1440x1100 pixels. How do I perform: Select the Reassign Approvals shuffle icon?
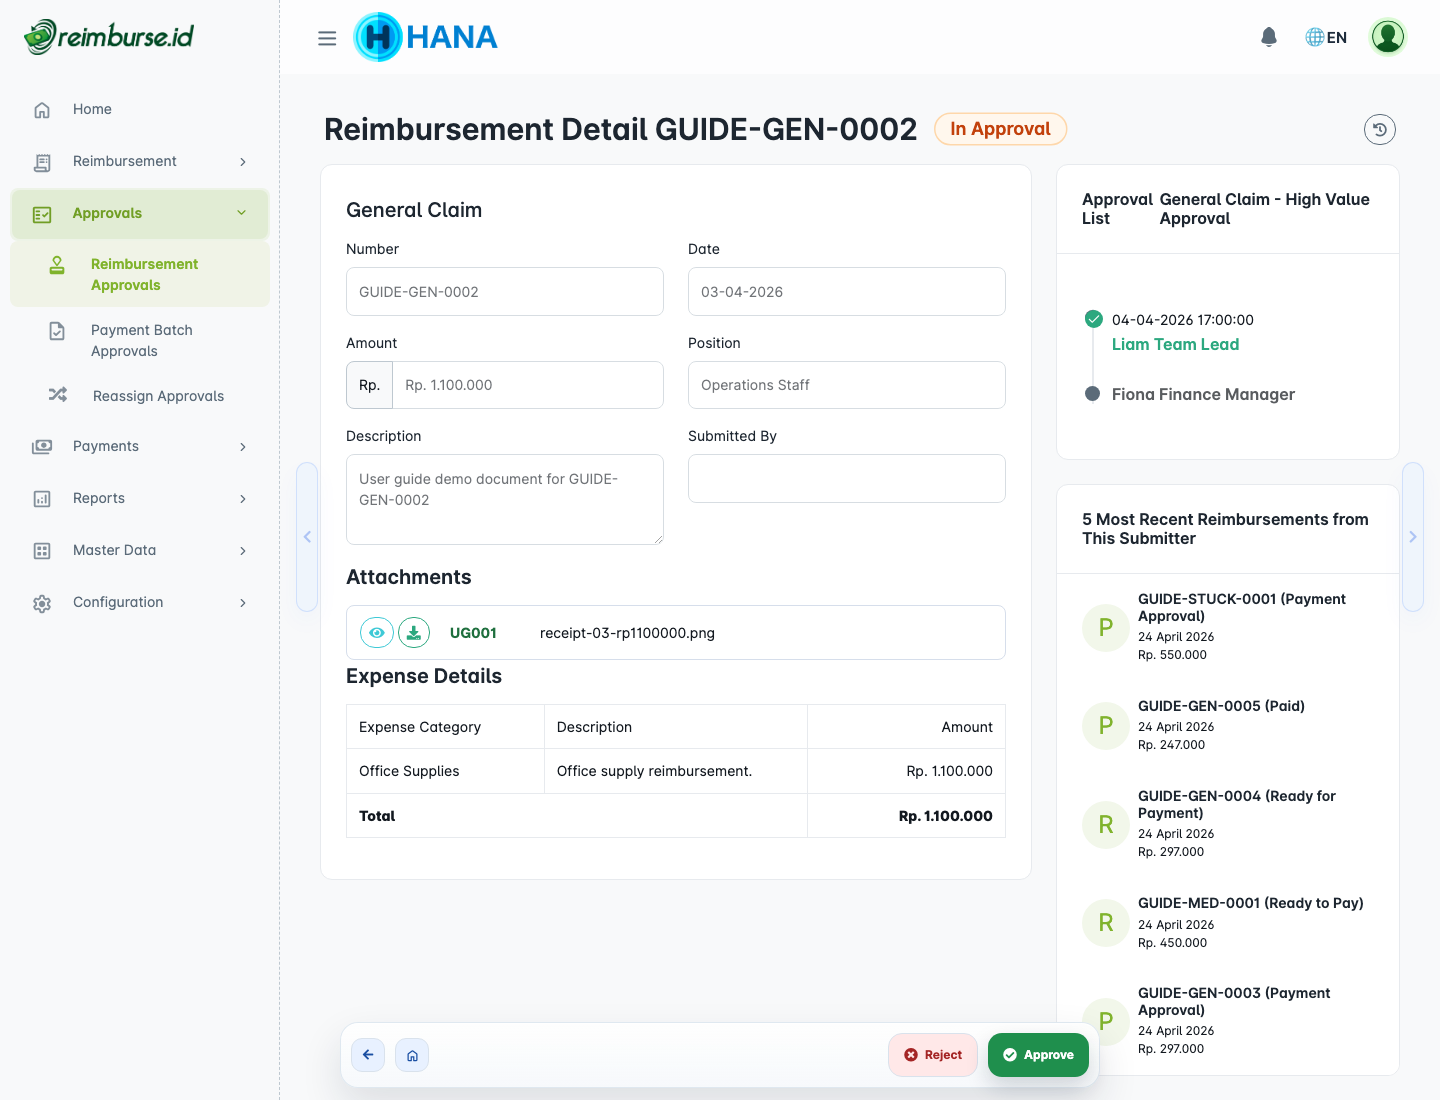[x=57, y=395]
